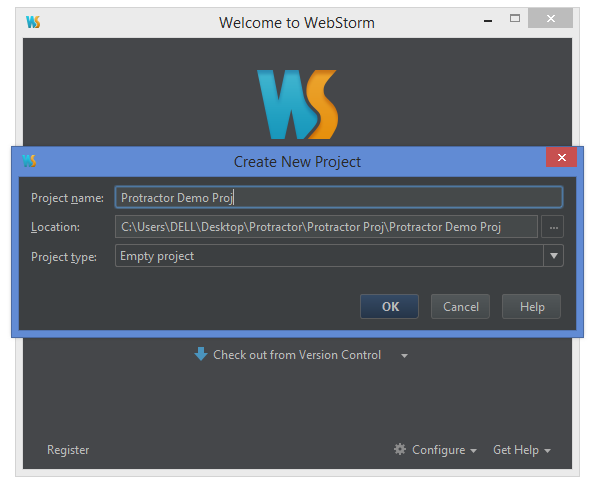The width and height of the screenshot is (597, 487).
Task: Focus the Project name input field
Action: click(339, 197)
